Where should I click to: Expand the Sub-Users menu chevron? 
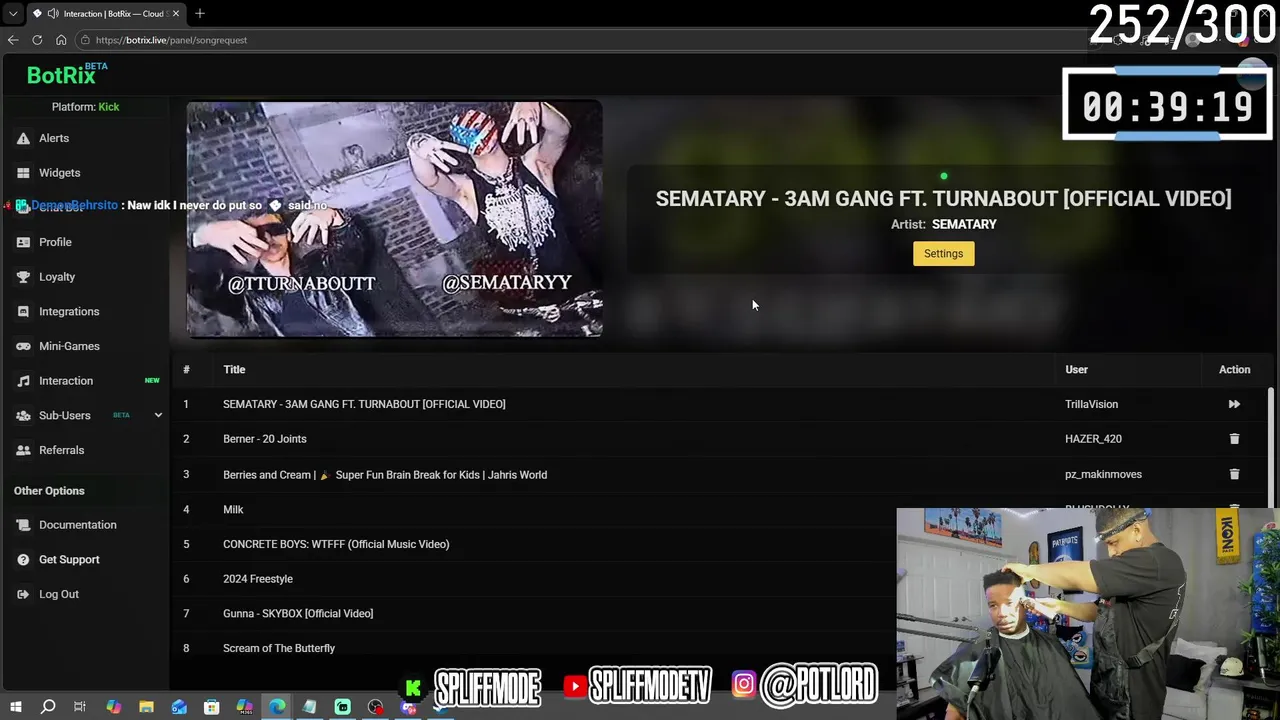[x=158, y=415]
